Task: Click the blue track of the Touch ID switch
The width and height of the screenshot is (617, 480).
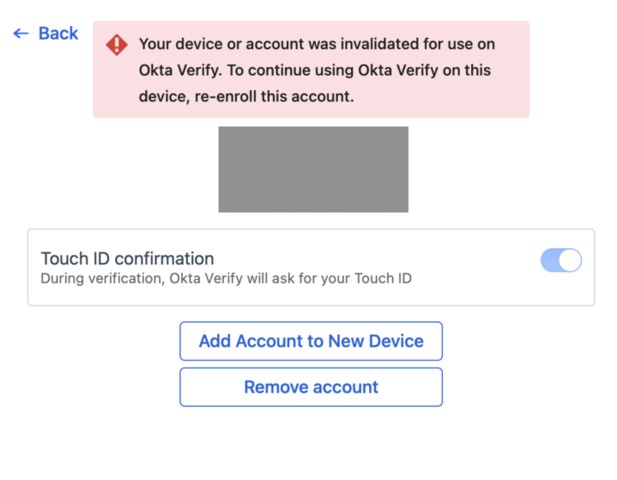Action: [549, 261]
